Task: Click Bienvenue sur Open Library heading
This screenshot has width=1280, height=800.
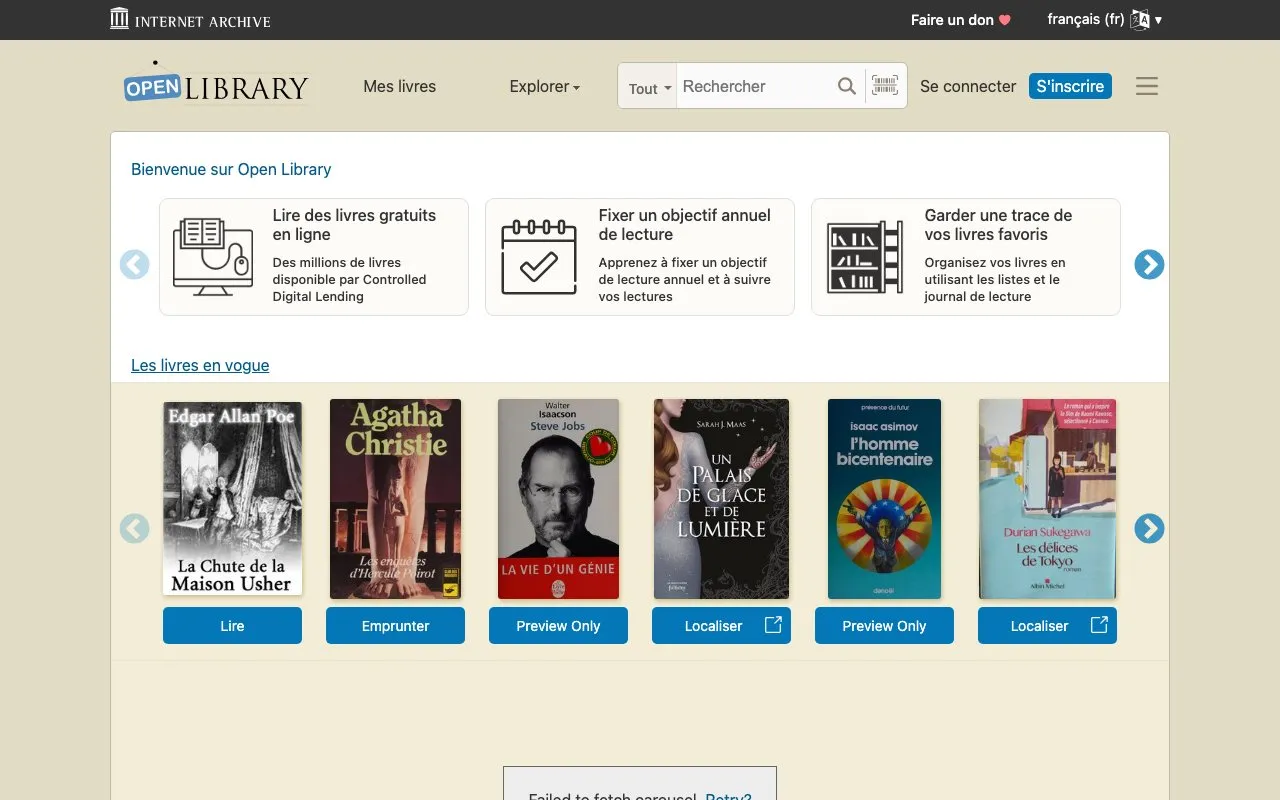Action: [231, 169]
